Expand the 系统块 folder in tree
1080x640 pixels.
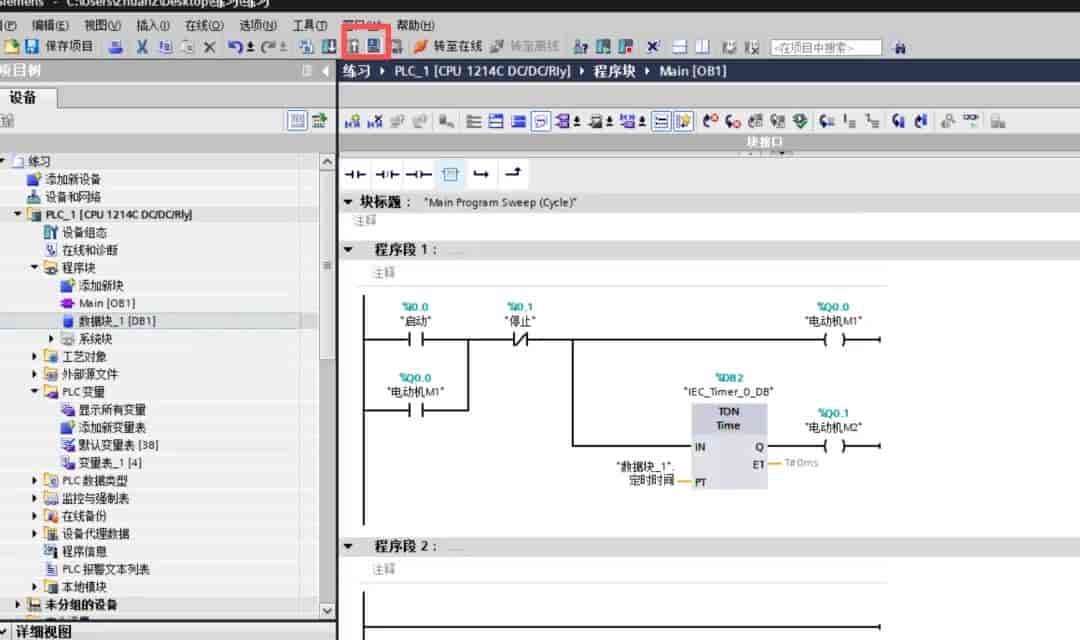tap(51, 339)
